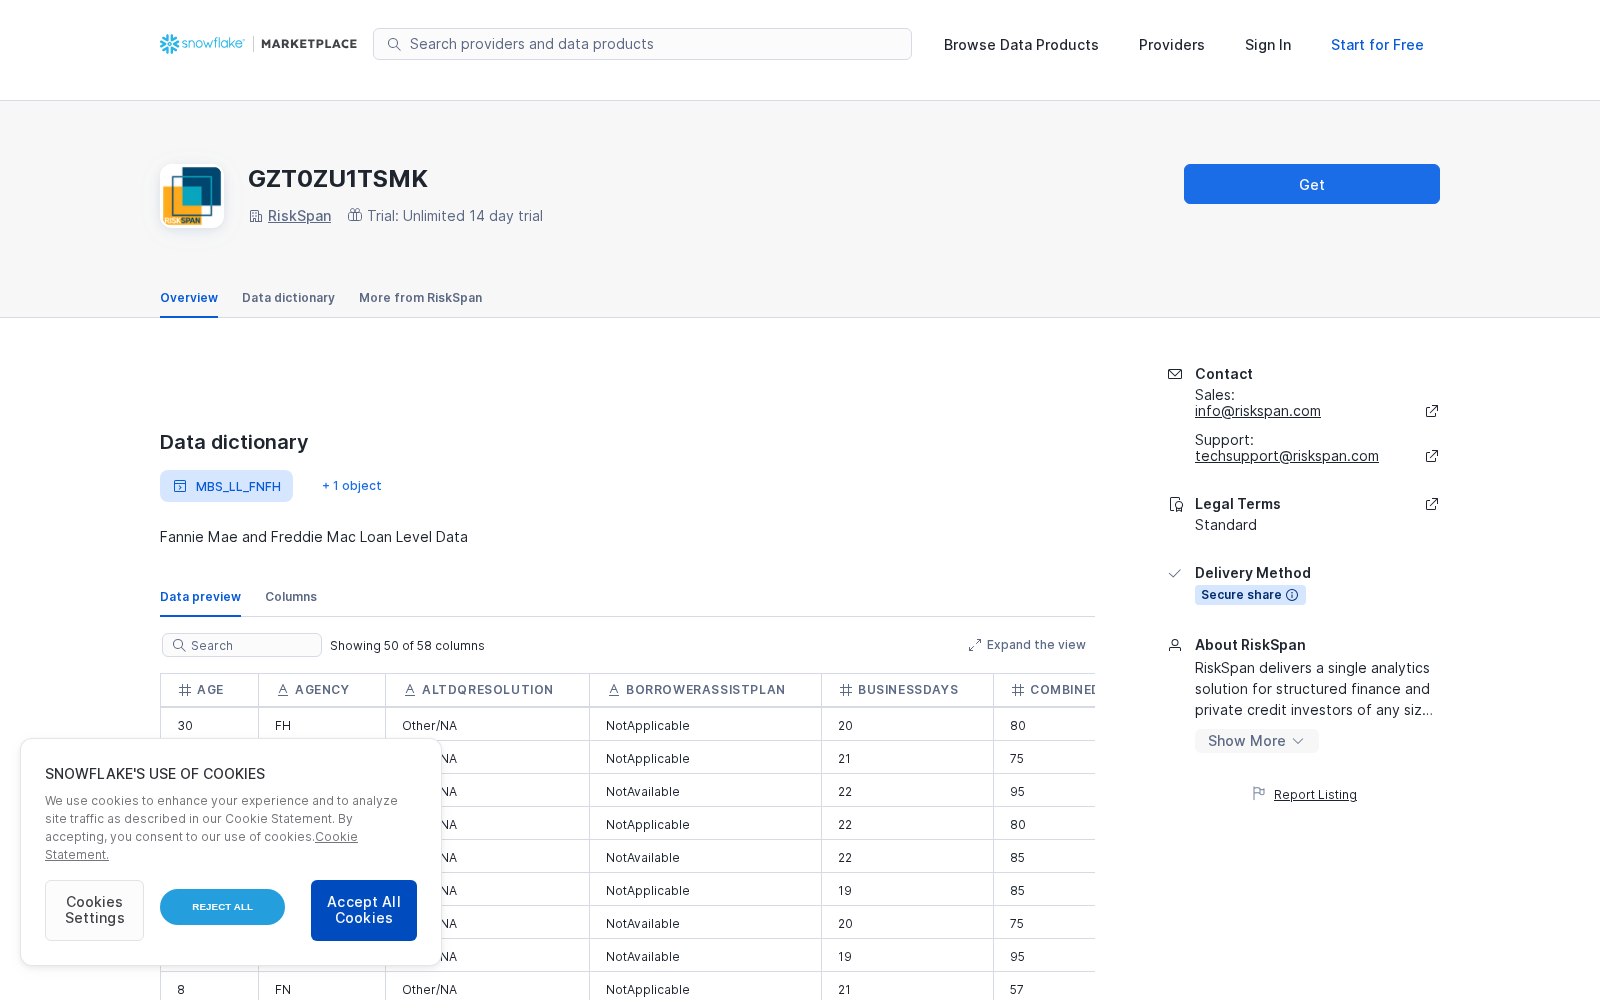The height and width of the screenshot is (1000, 1600).
Task: Click the person icon beside About RiskSpan
Action: click(1175, 645)
